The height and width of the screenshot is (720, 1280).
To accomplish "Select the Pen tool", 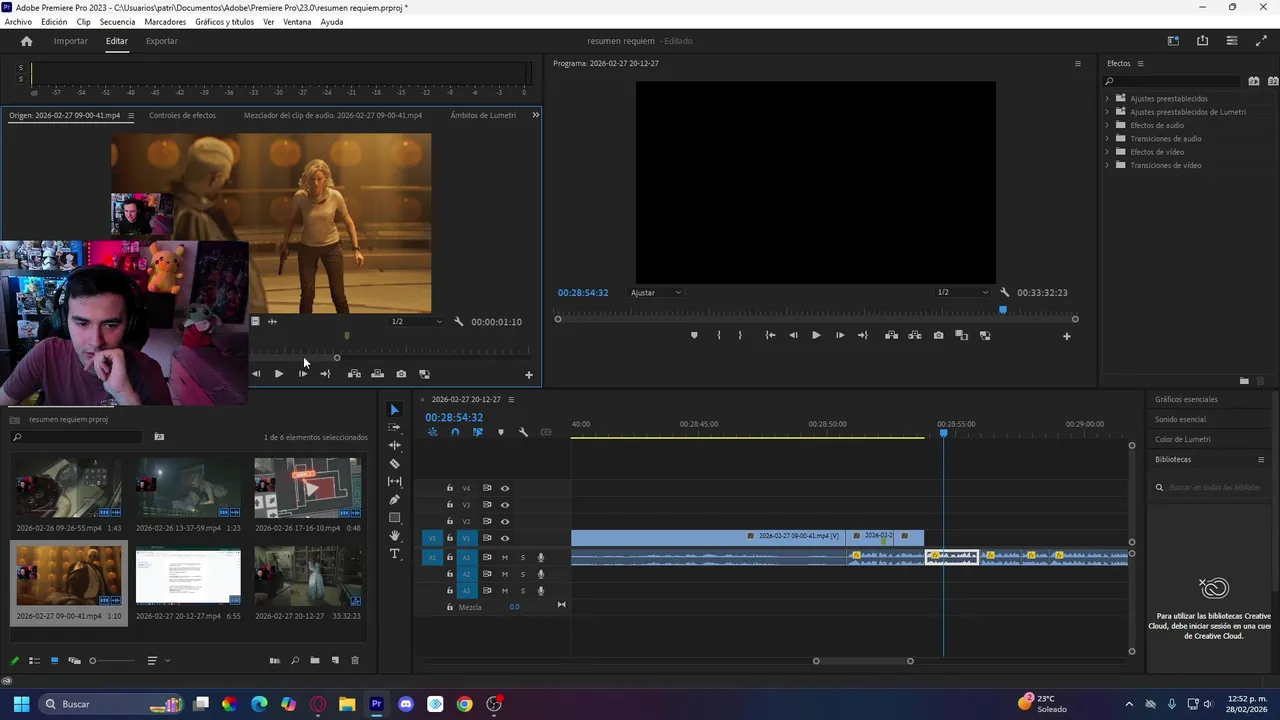I will (394, 499).
